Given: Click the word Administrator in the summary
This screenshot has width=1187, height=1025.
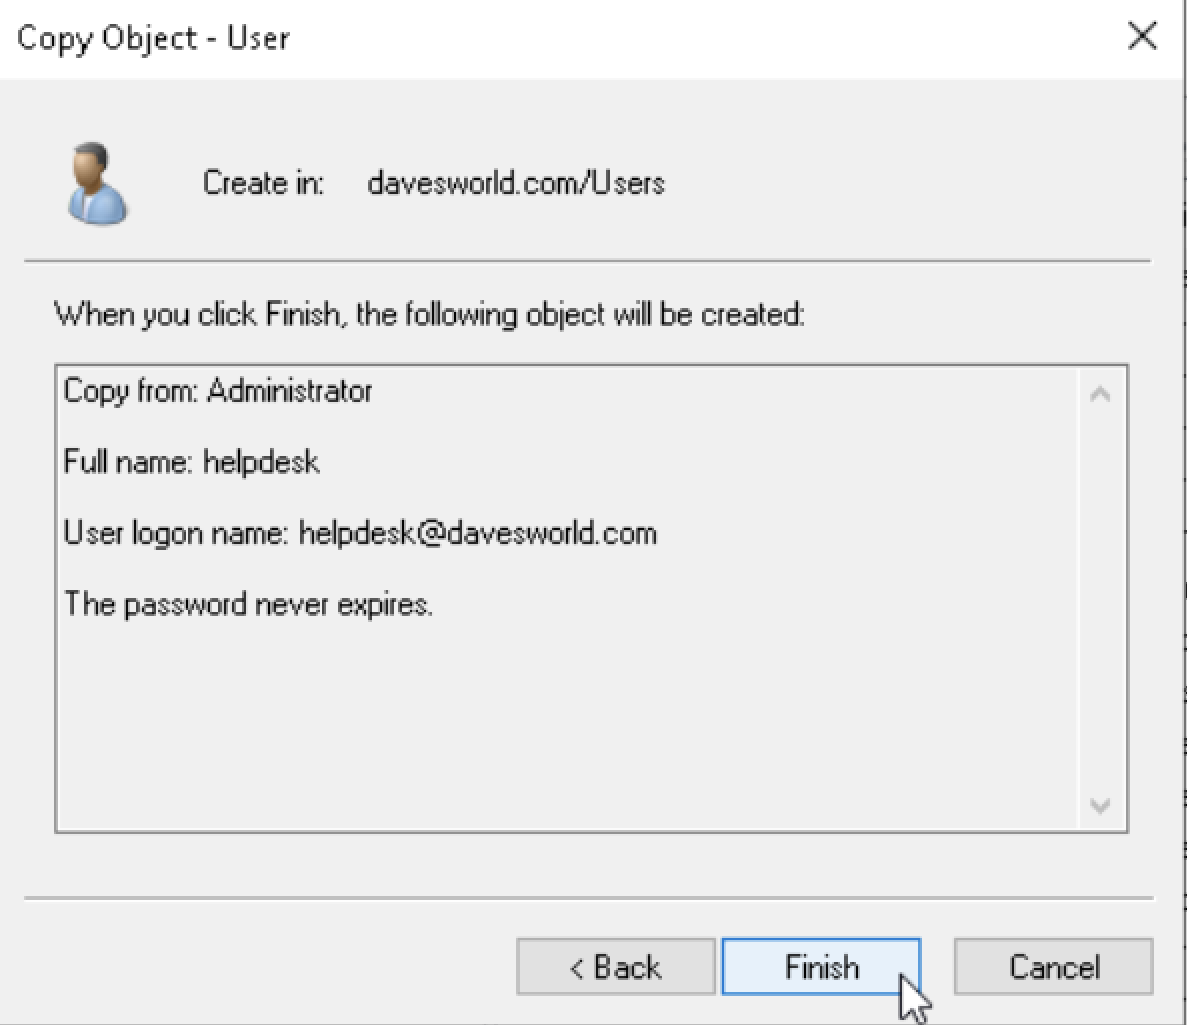Looking at the screenshot, I should (290, 391).
